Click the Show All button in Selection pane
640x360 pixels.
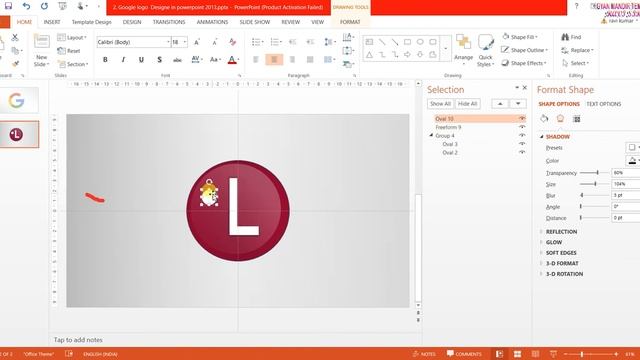[x=440, y=104]
